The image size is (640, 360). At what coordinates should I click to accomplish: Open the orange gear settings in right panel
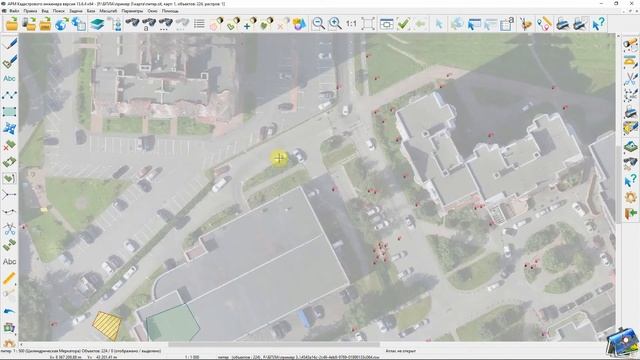[630, 197]
